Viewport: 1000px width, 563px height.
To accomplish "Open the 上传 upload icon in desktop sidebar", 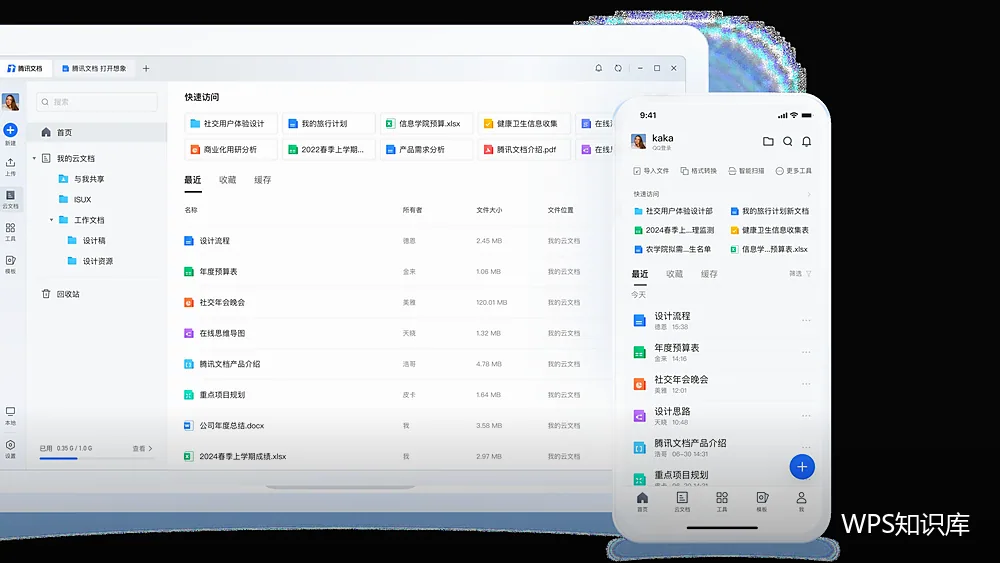I will (x=10, y=163).
